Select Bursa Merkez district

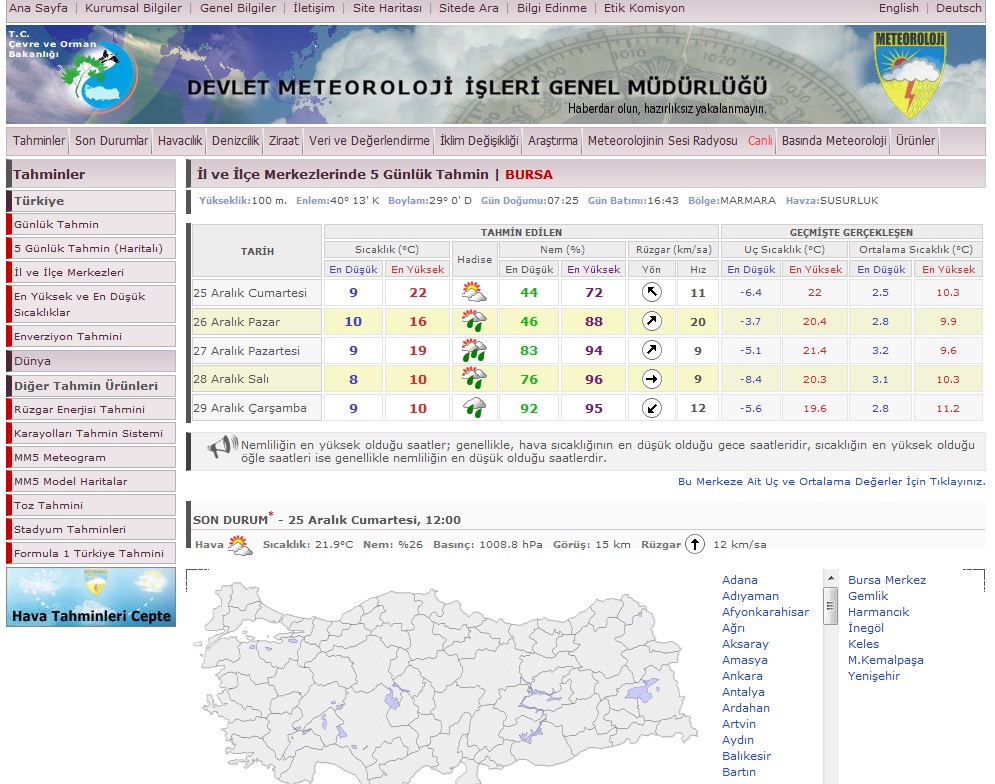coord(886,580)
